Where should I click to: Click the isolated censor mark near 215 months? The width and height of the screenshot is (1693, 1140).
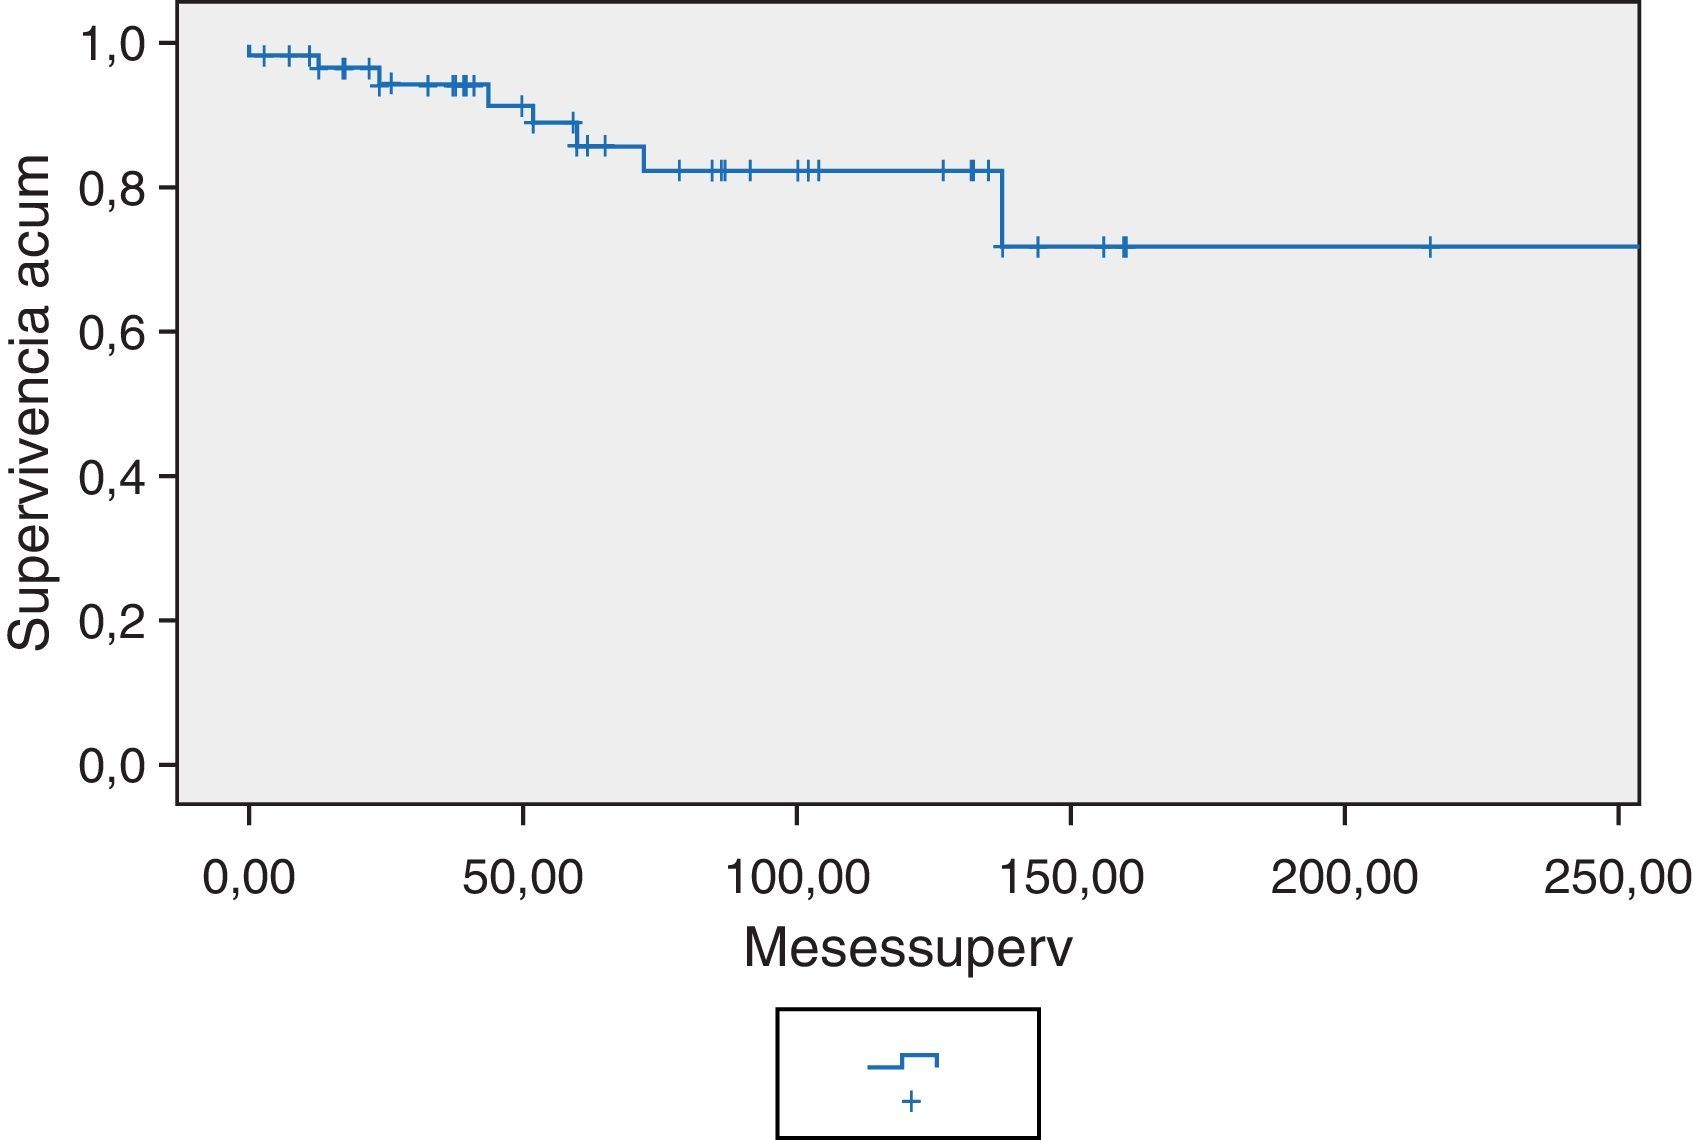(x=1430, y=246)
